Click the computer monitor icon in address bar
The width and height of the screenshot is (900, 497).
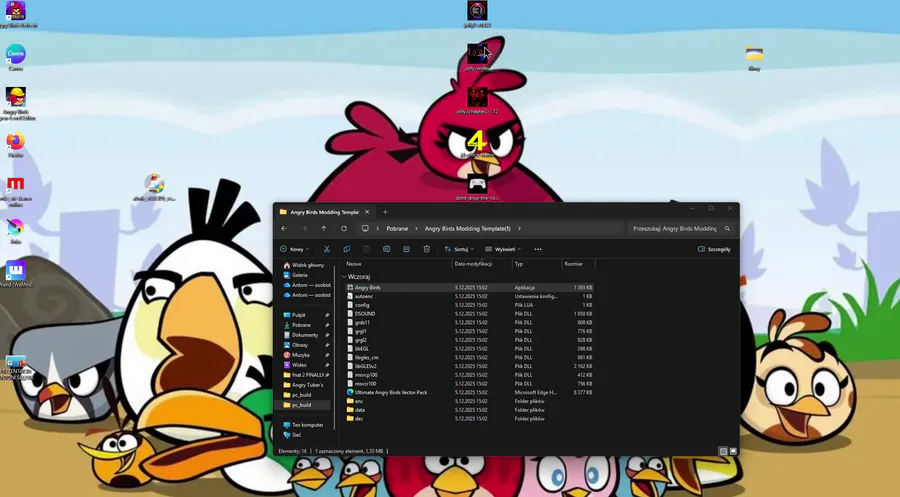pos(364,228)
